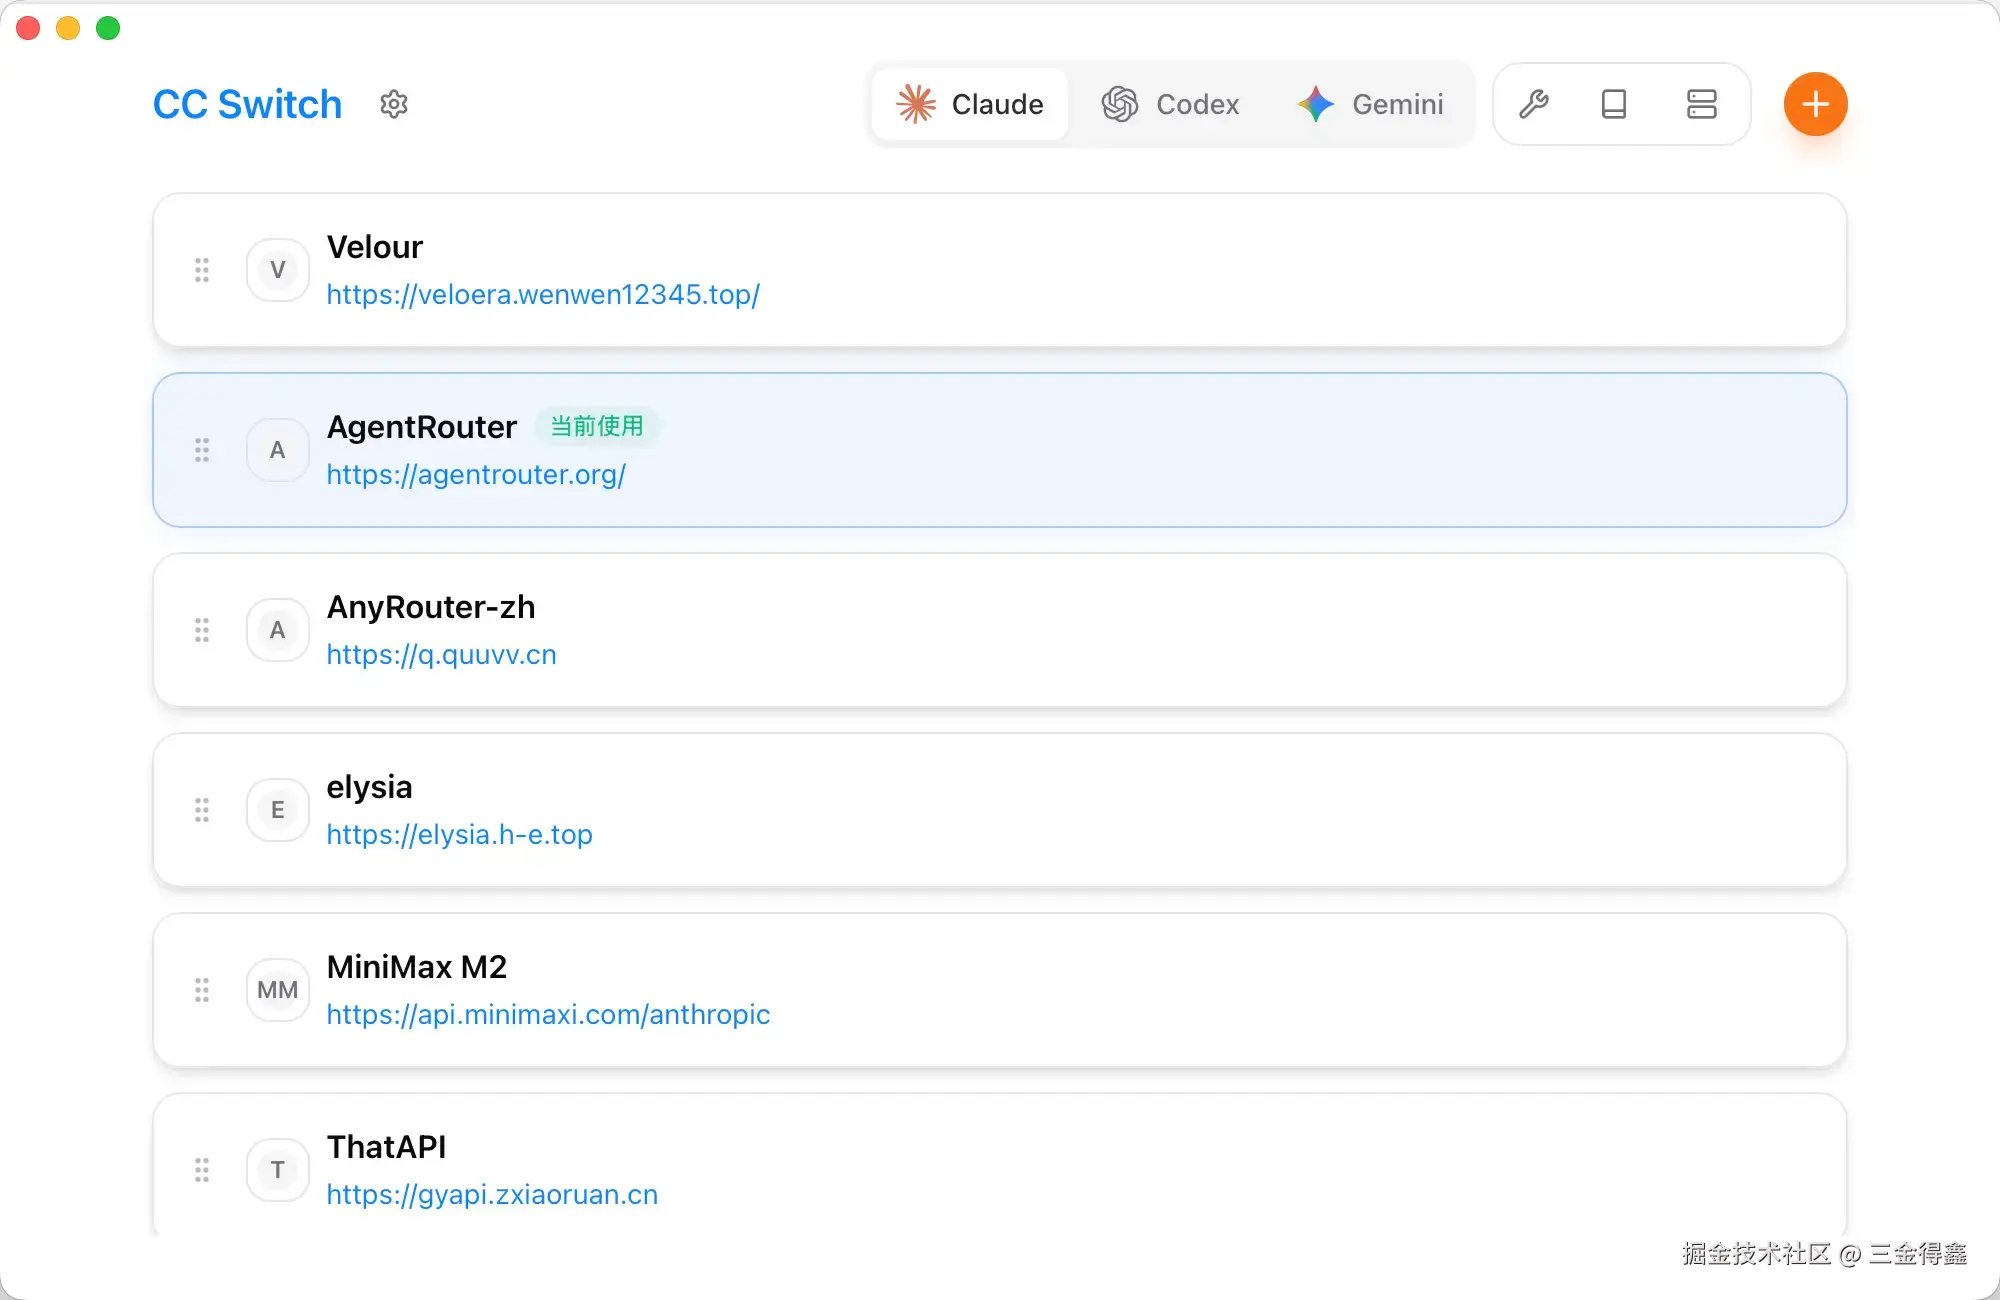This screenshot has width=2000, height=1300.
Task: Click the MM avatar icon
Action: (278, 990)
